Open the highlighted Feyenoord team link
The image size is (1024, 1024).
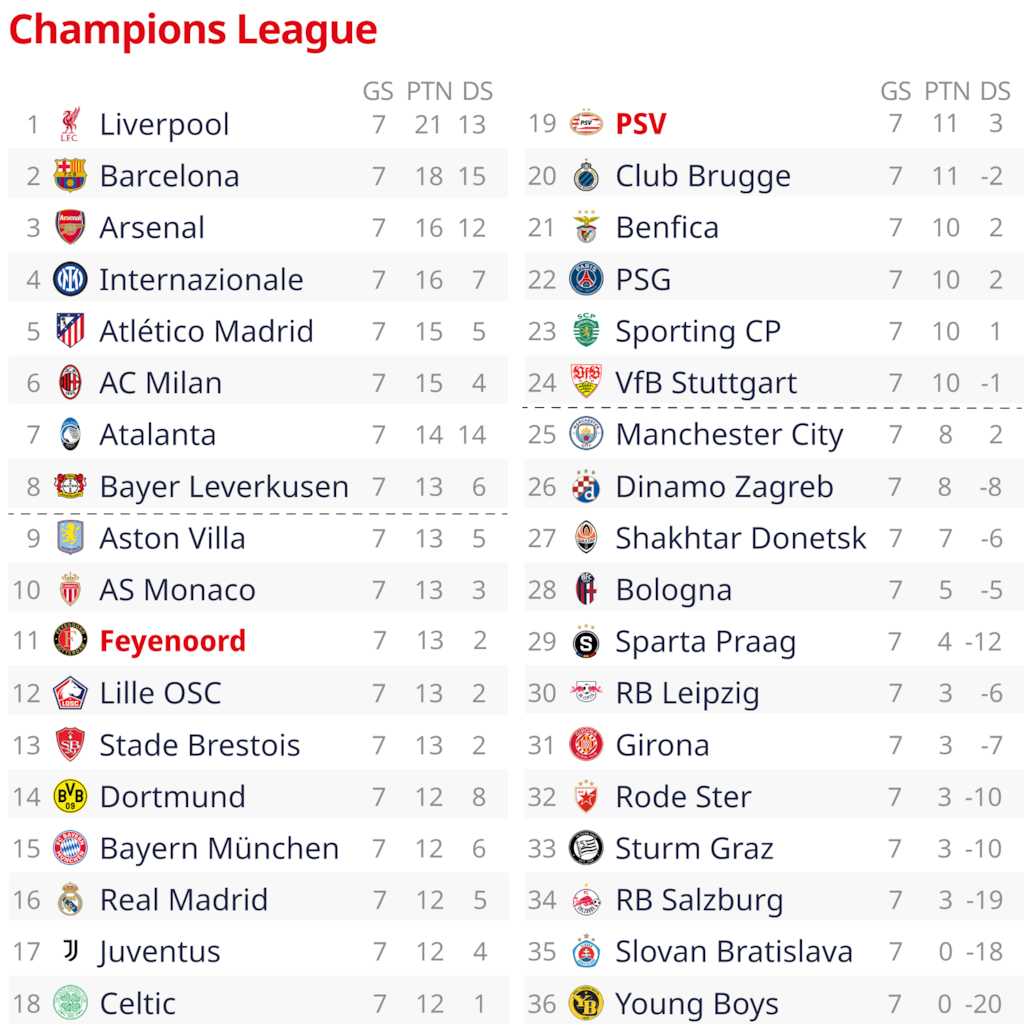pos(172,641)
